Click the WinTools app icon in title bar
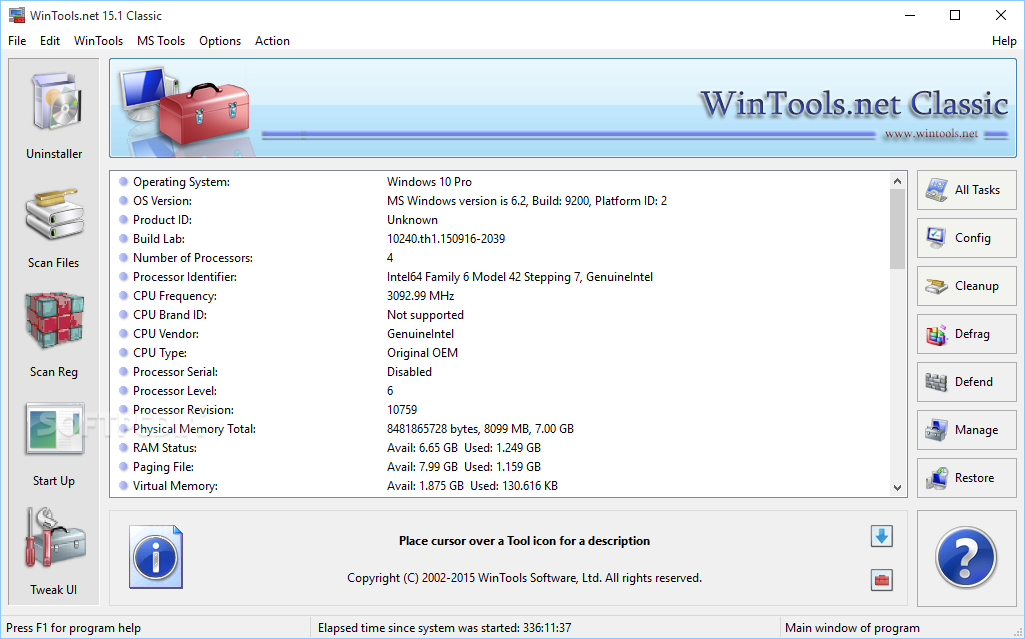The height and width of the screenshot is (639, 1025). click(17, 15)
